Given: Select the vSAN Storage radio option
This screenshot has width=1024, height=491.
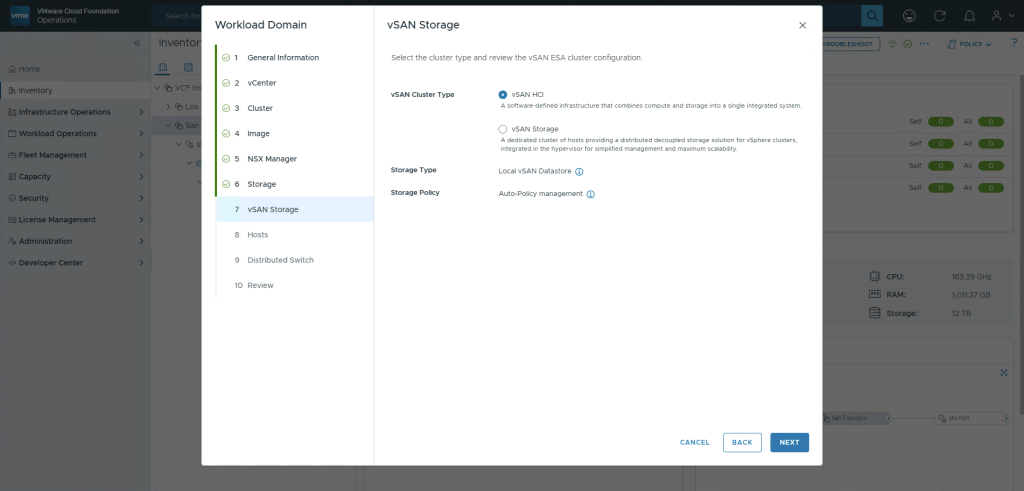Looking at the screenshot, I should click(503, 129).
